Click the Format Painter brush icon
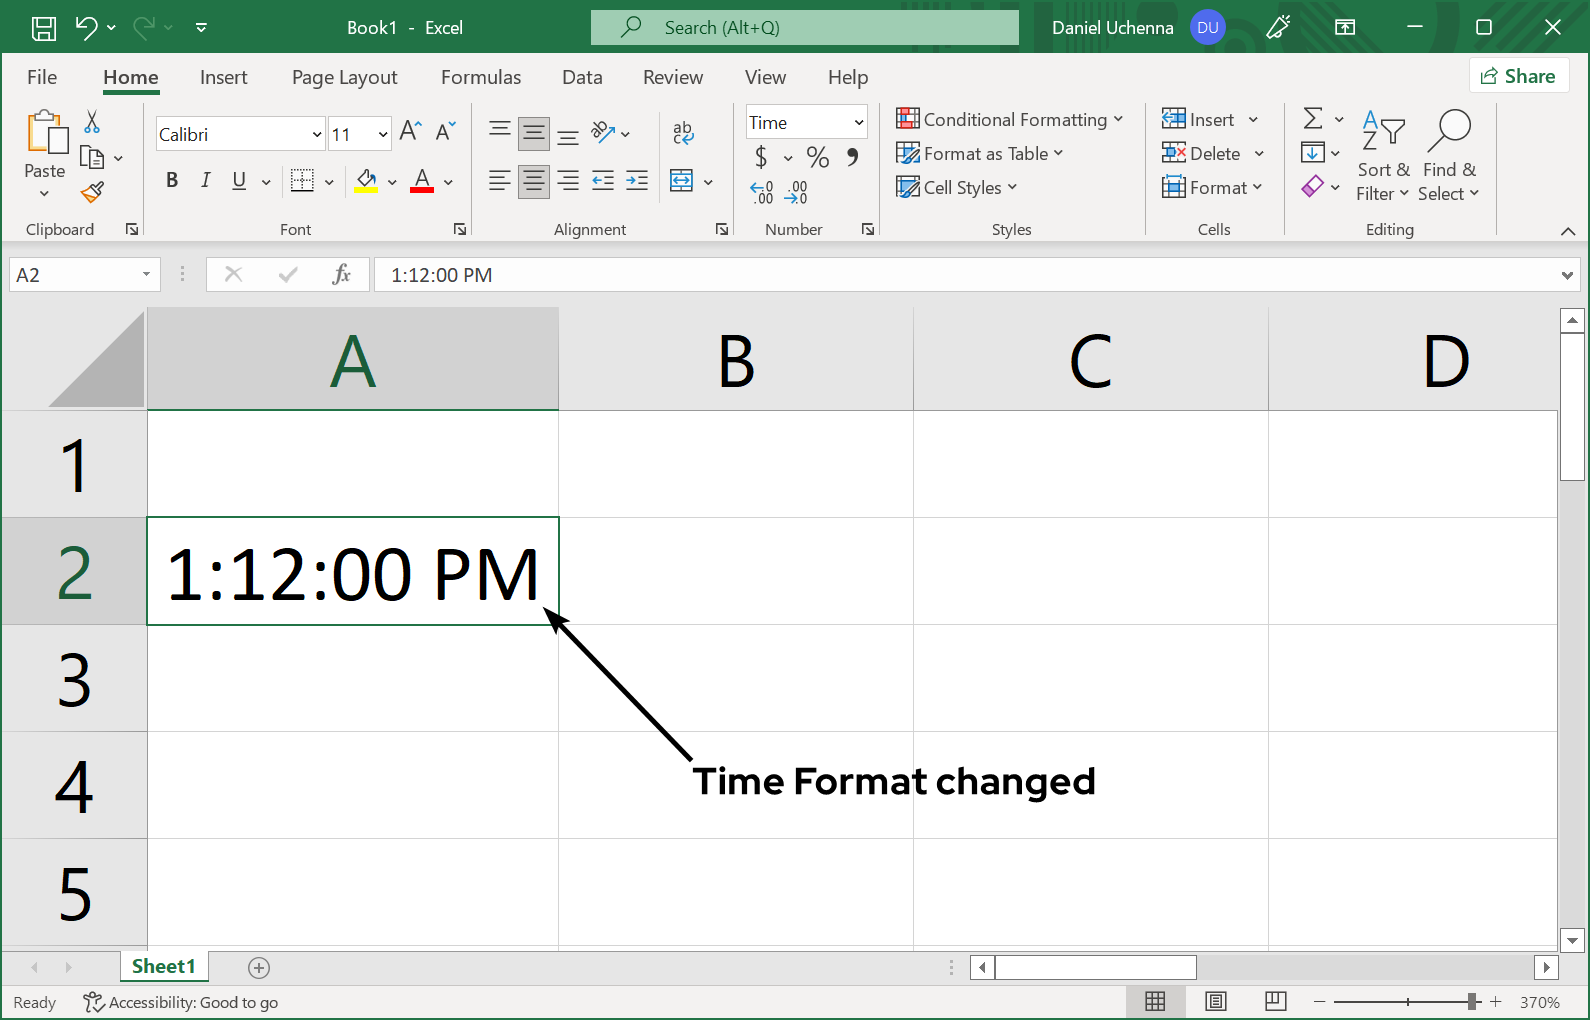This screenshot has height=1020, width=1590. [x=93, y=192]
